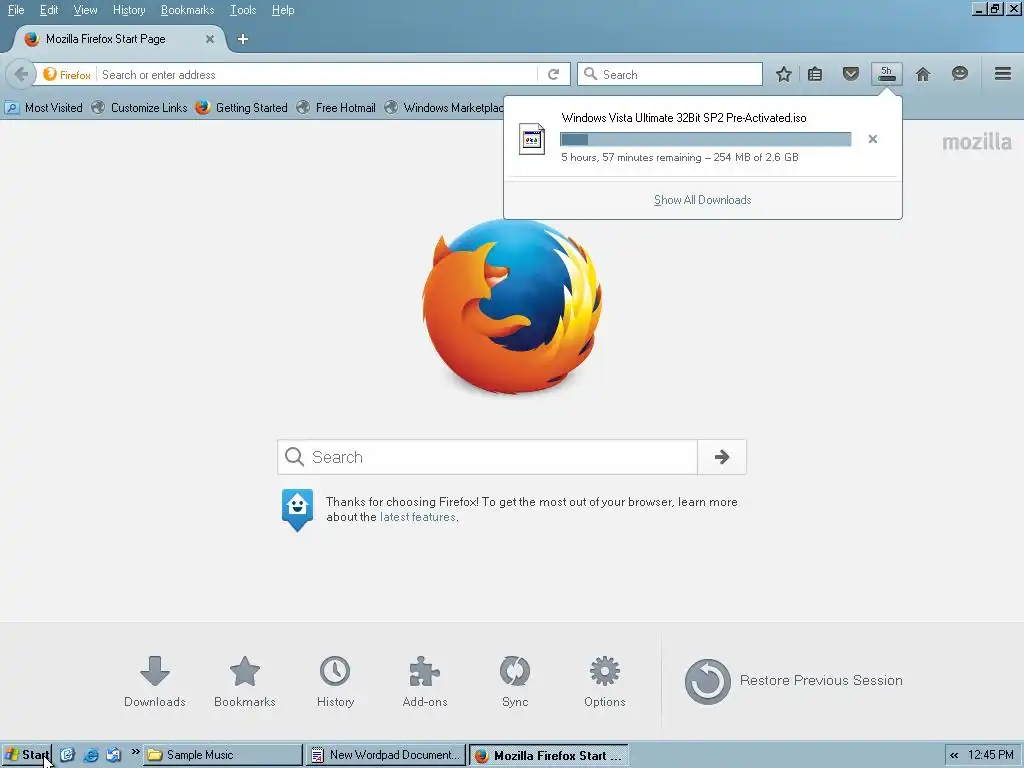1024x768 pixels.
Task: Open Sync from start page shortcuts
Action: click(x=515, y=682)
